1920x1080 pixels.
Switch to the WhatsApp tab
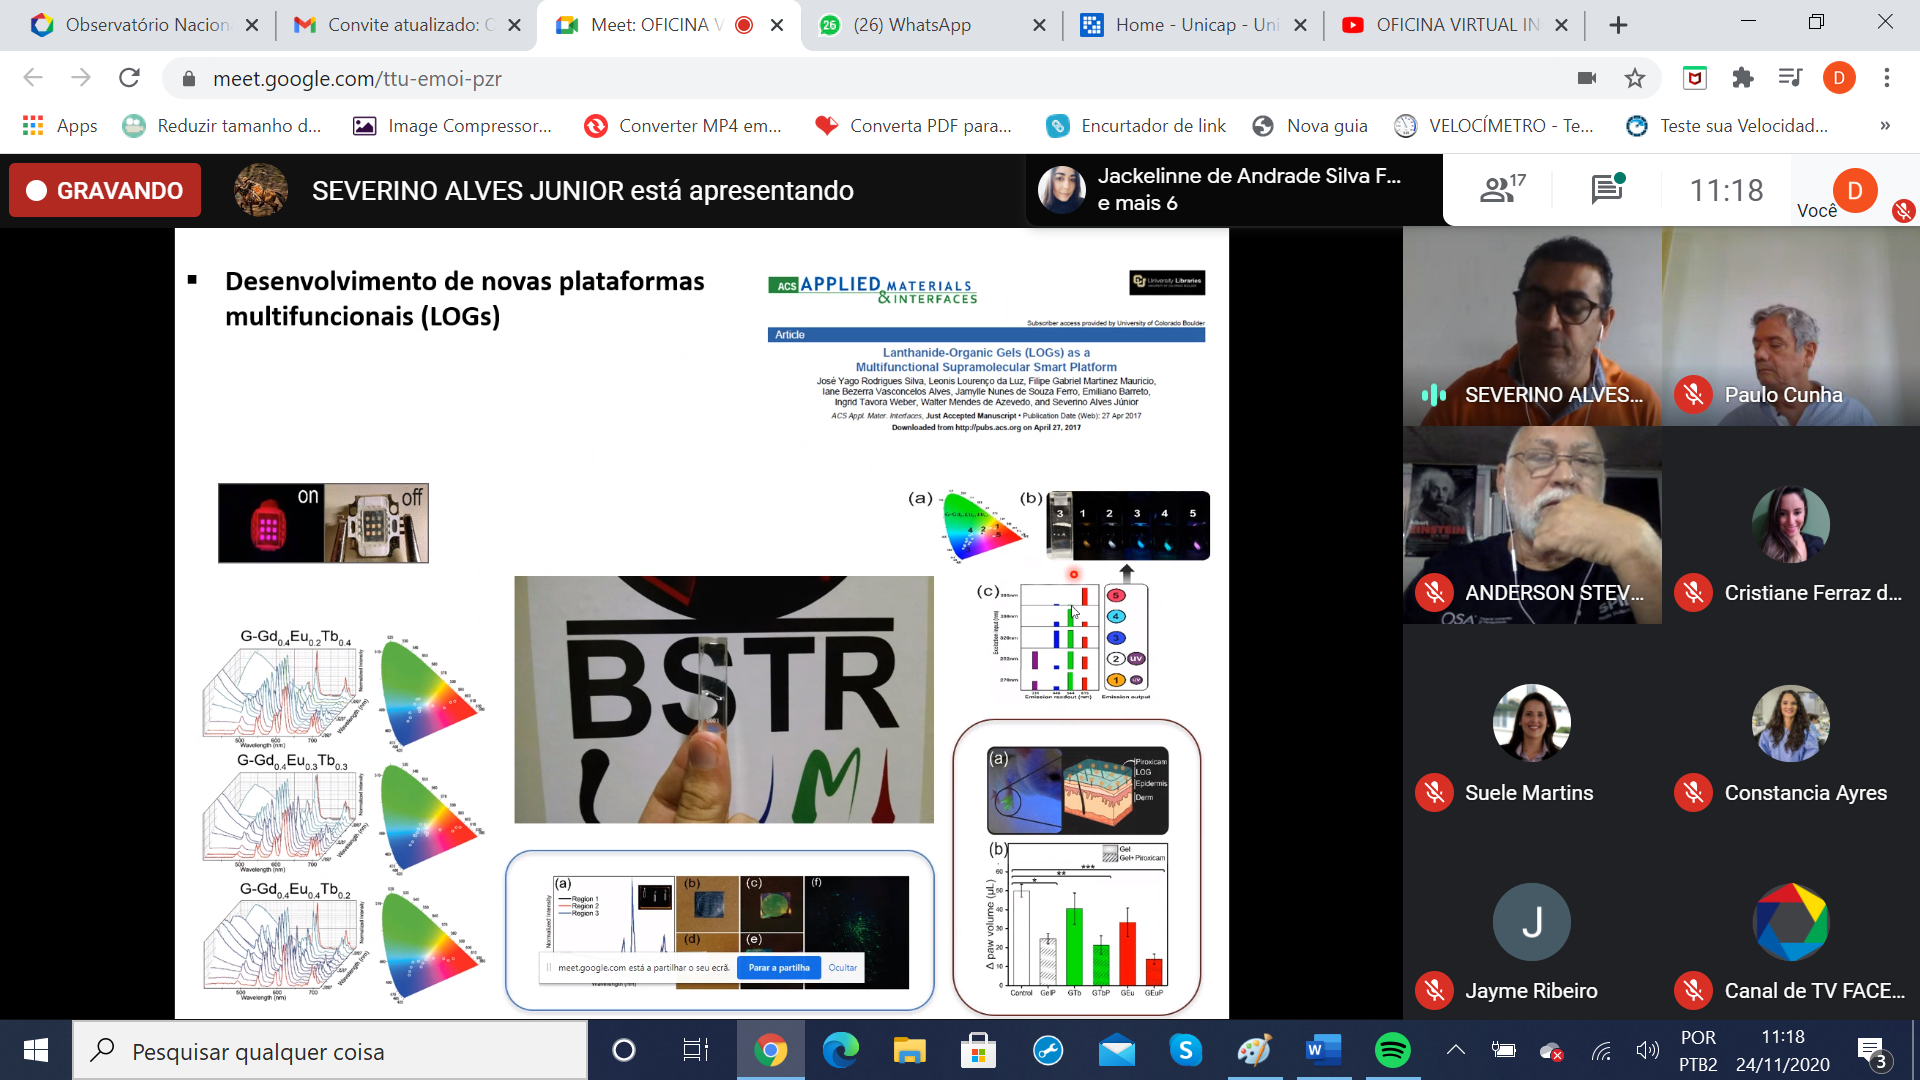tap(930, 25)
